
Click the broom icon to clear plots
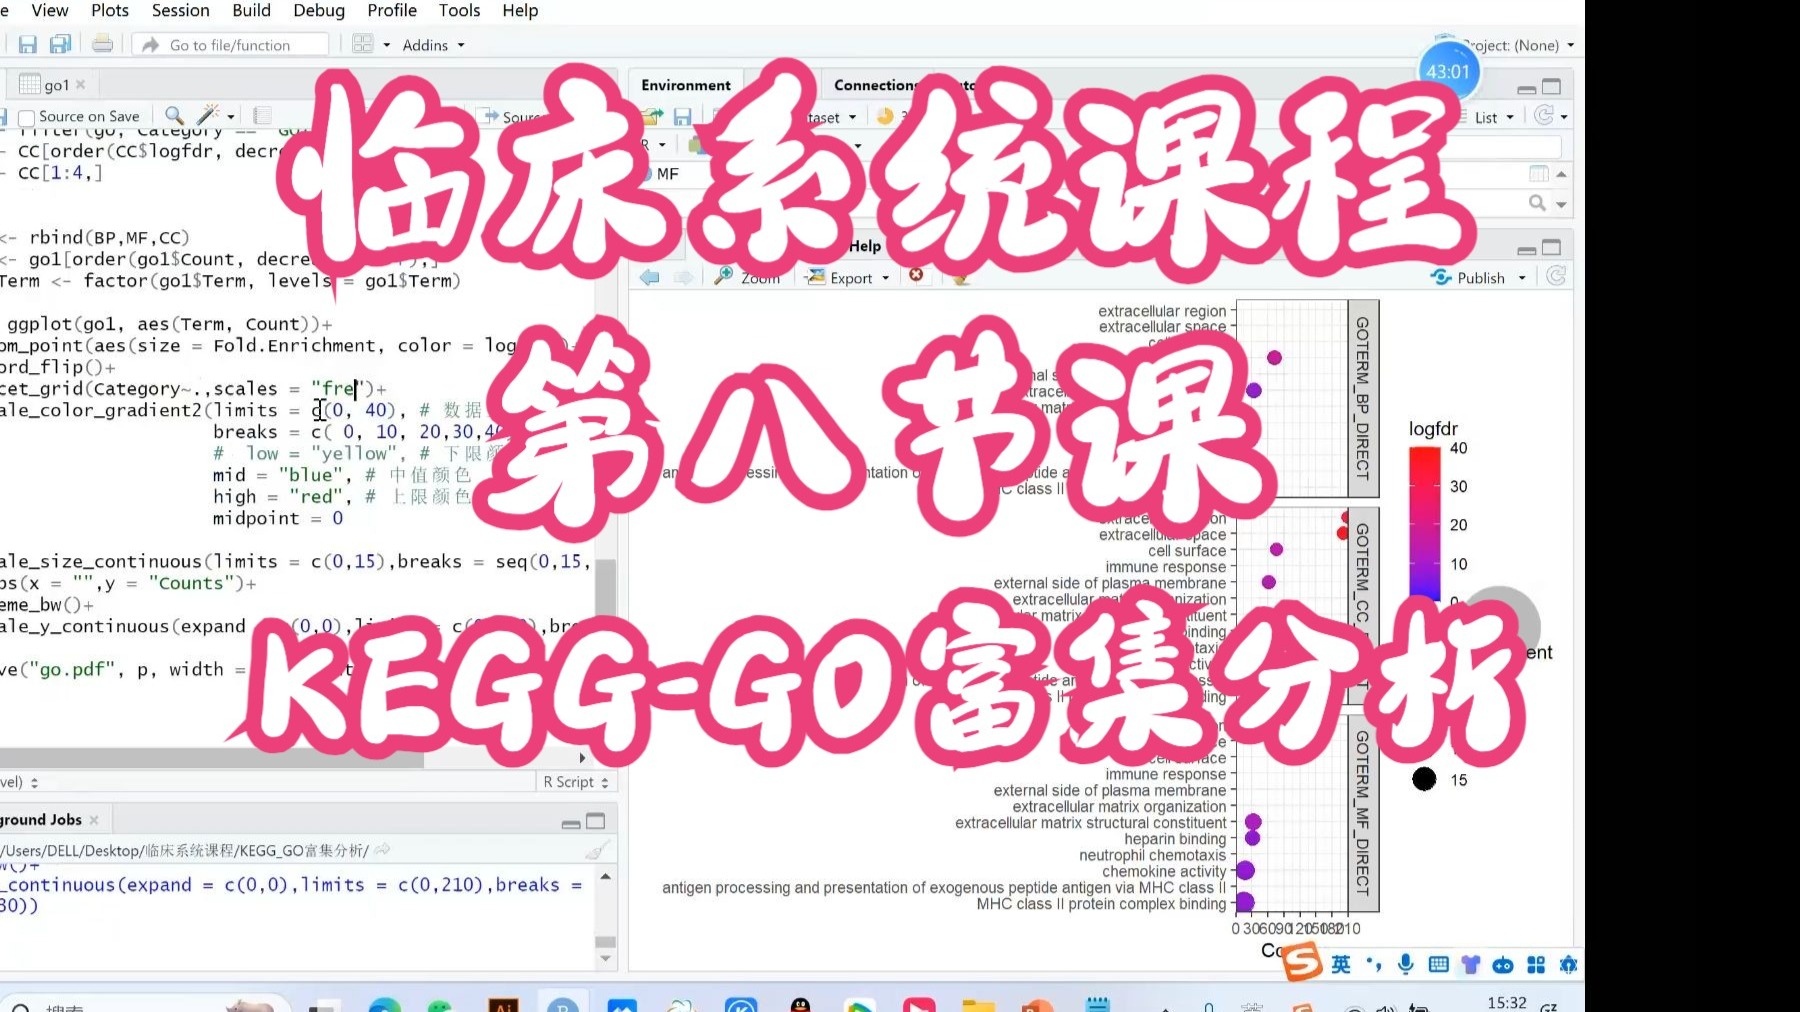[x=959, y=277]
